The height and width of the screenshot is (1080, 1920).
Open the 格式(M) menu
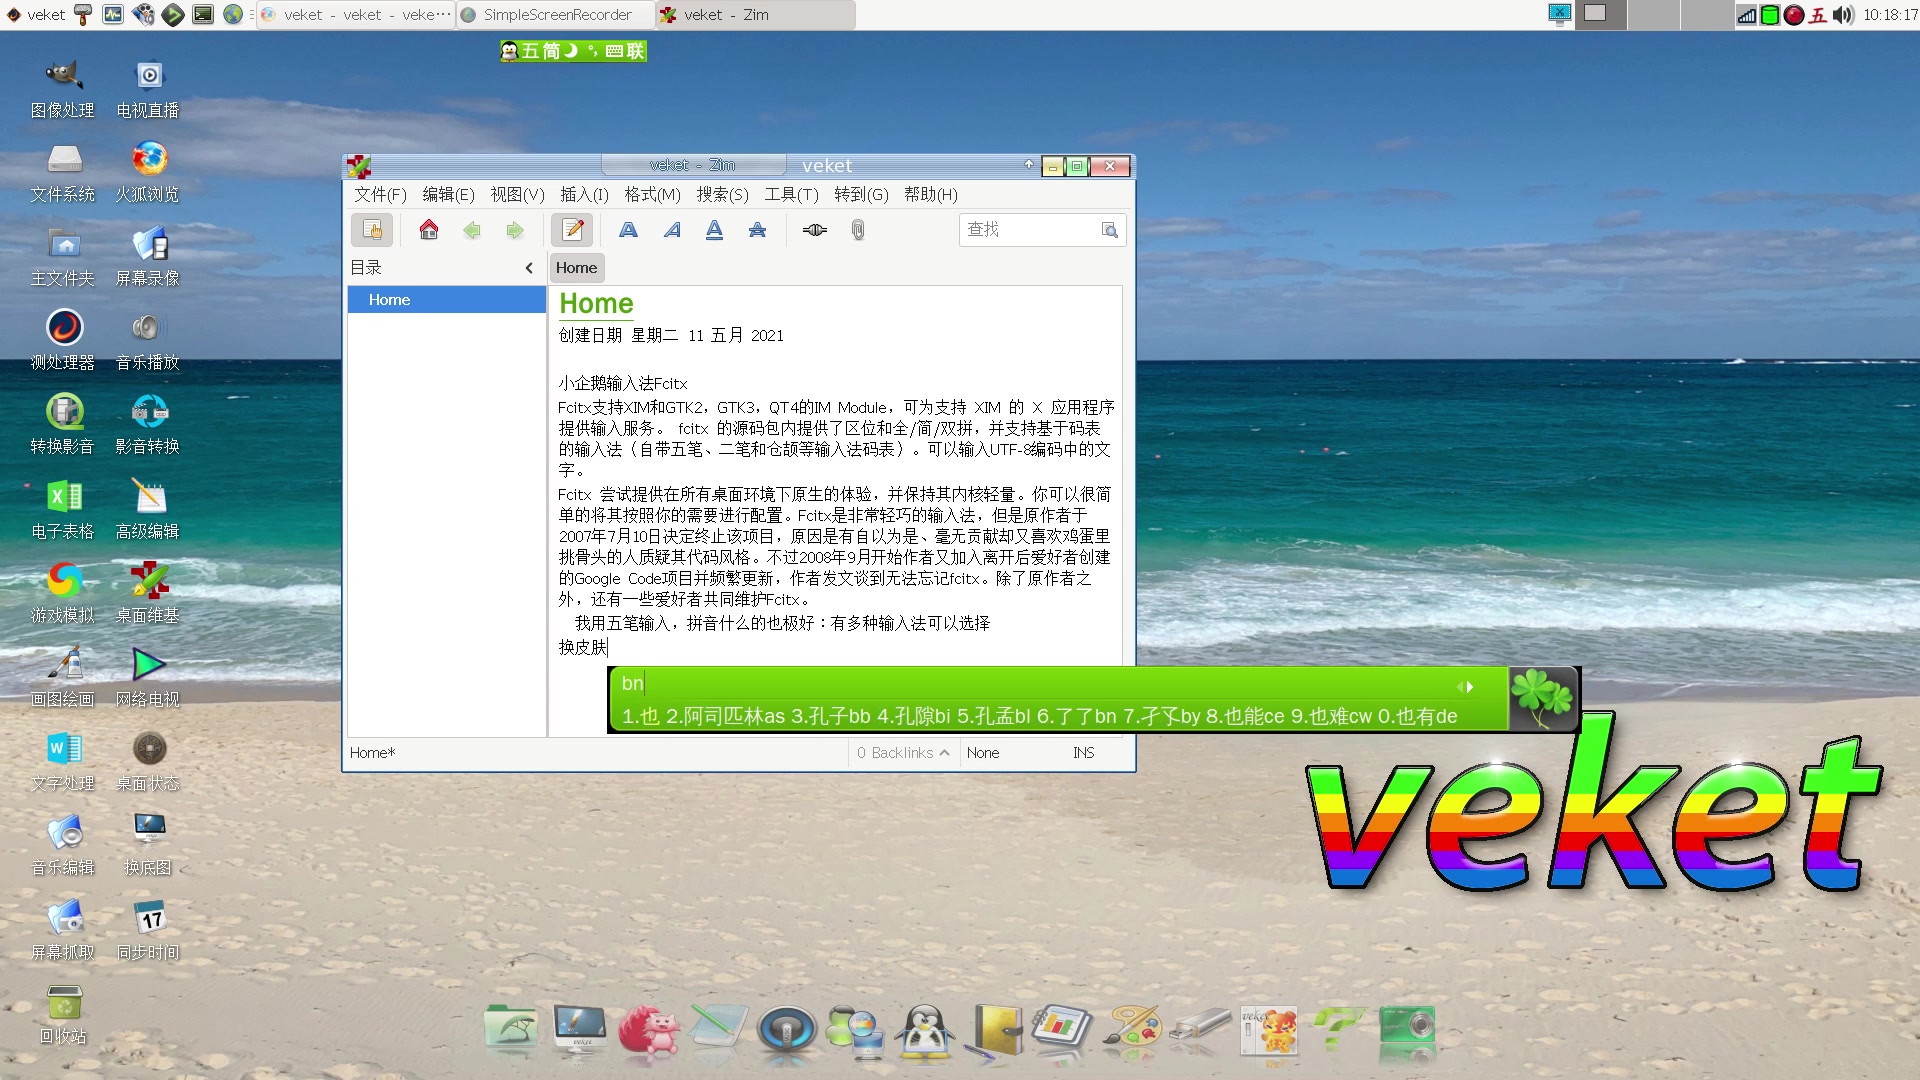tap(652, 195)
